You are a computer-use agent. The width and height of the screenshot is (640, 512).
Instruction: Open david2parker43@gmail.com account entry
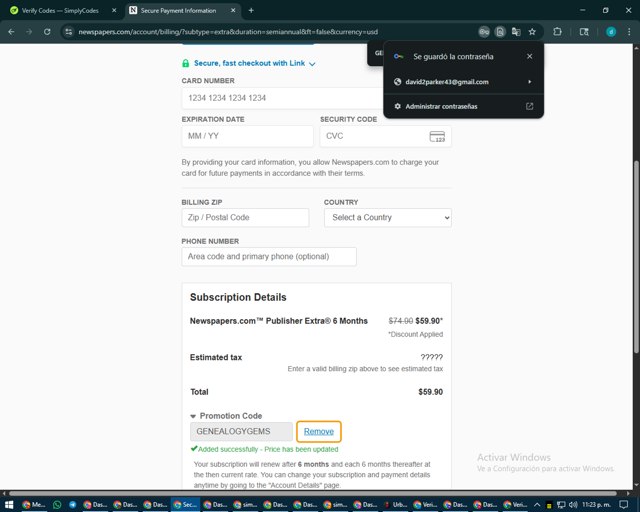(x=464, y=82)
